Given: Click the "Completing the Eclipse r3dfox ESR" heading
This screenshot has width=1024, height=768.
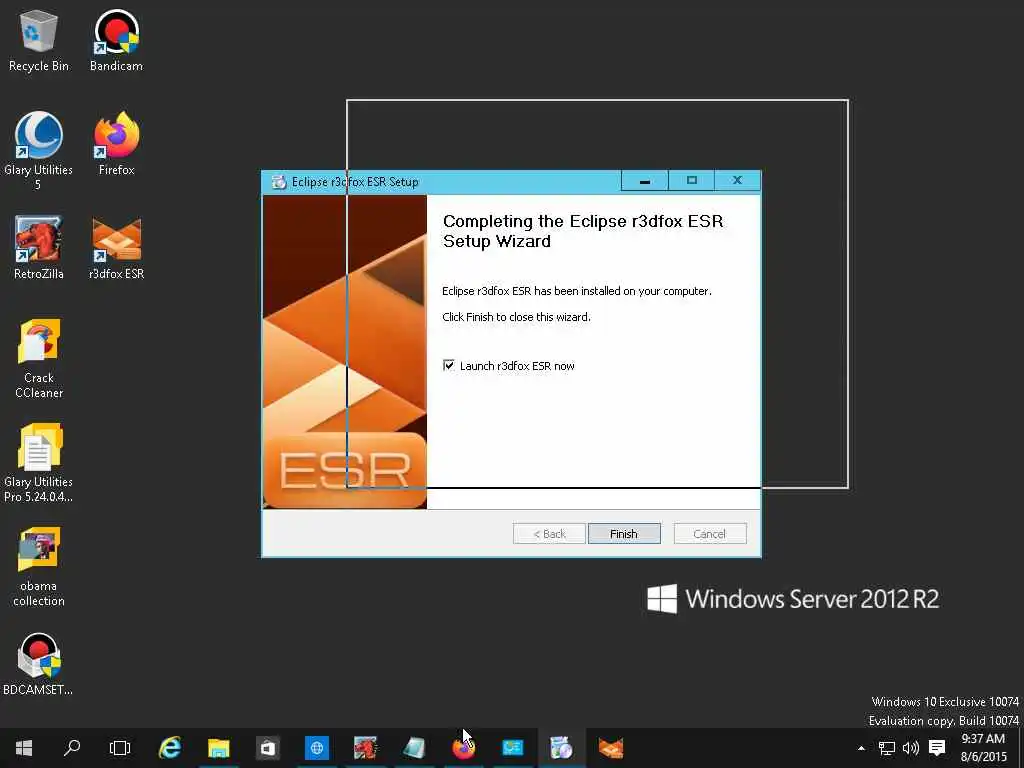Looking at the screenshot, I should tap(583, 231).
